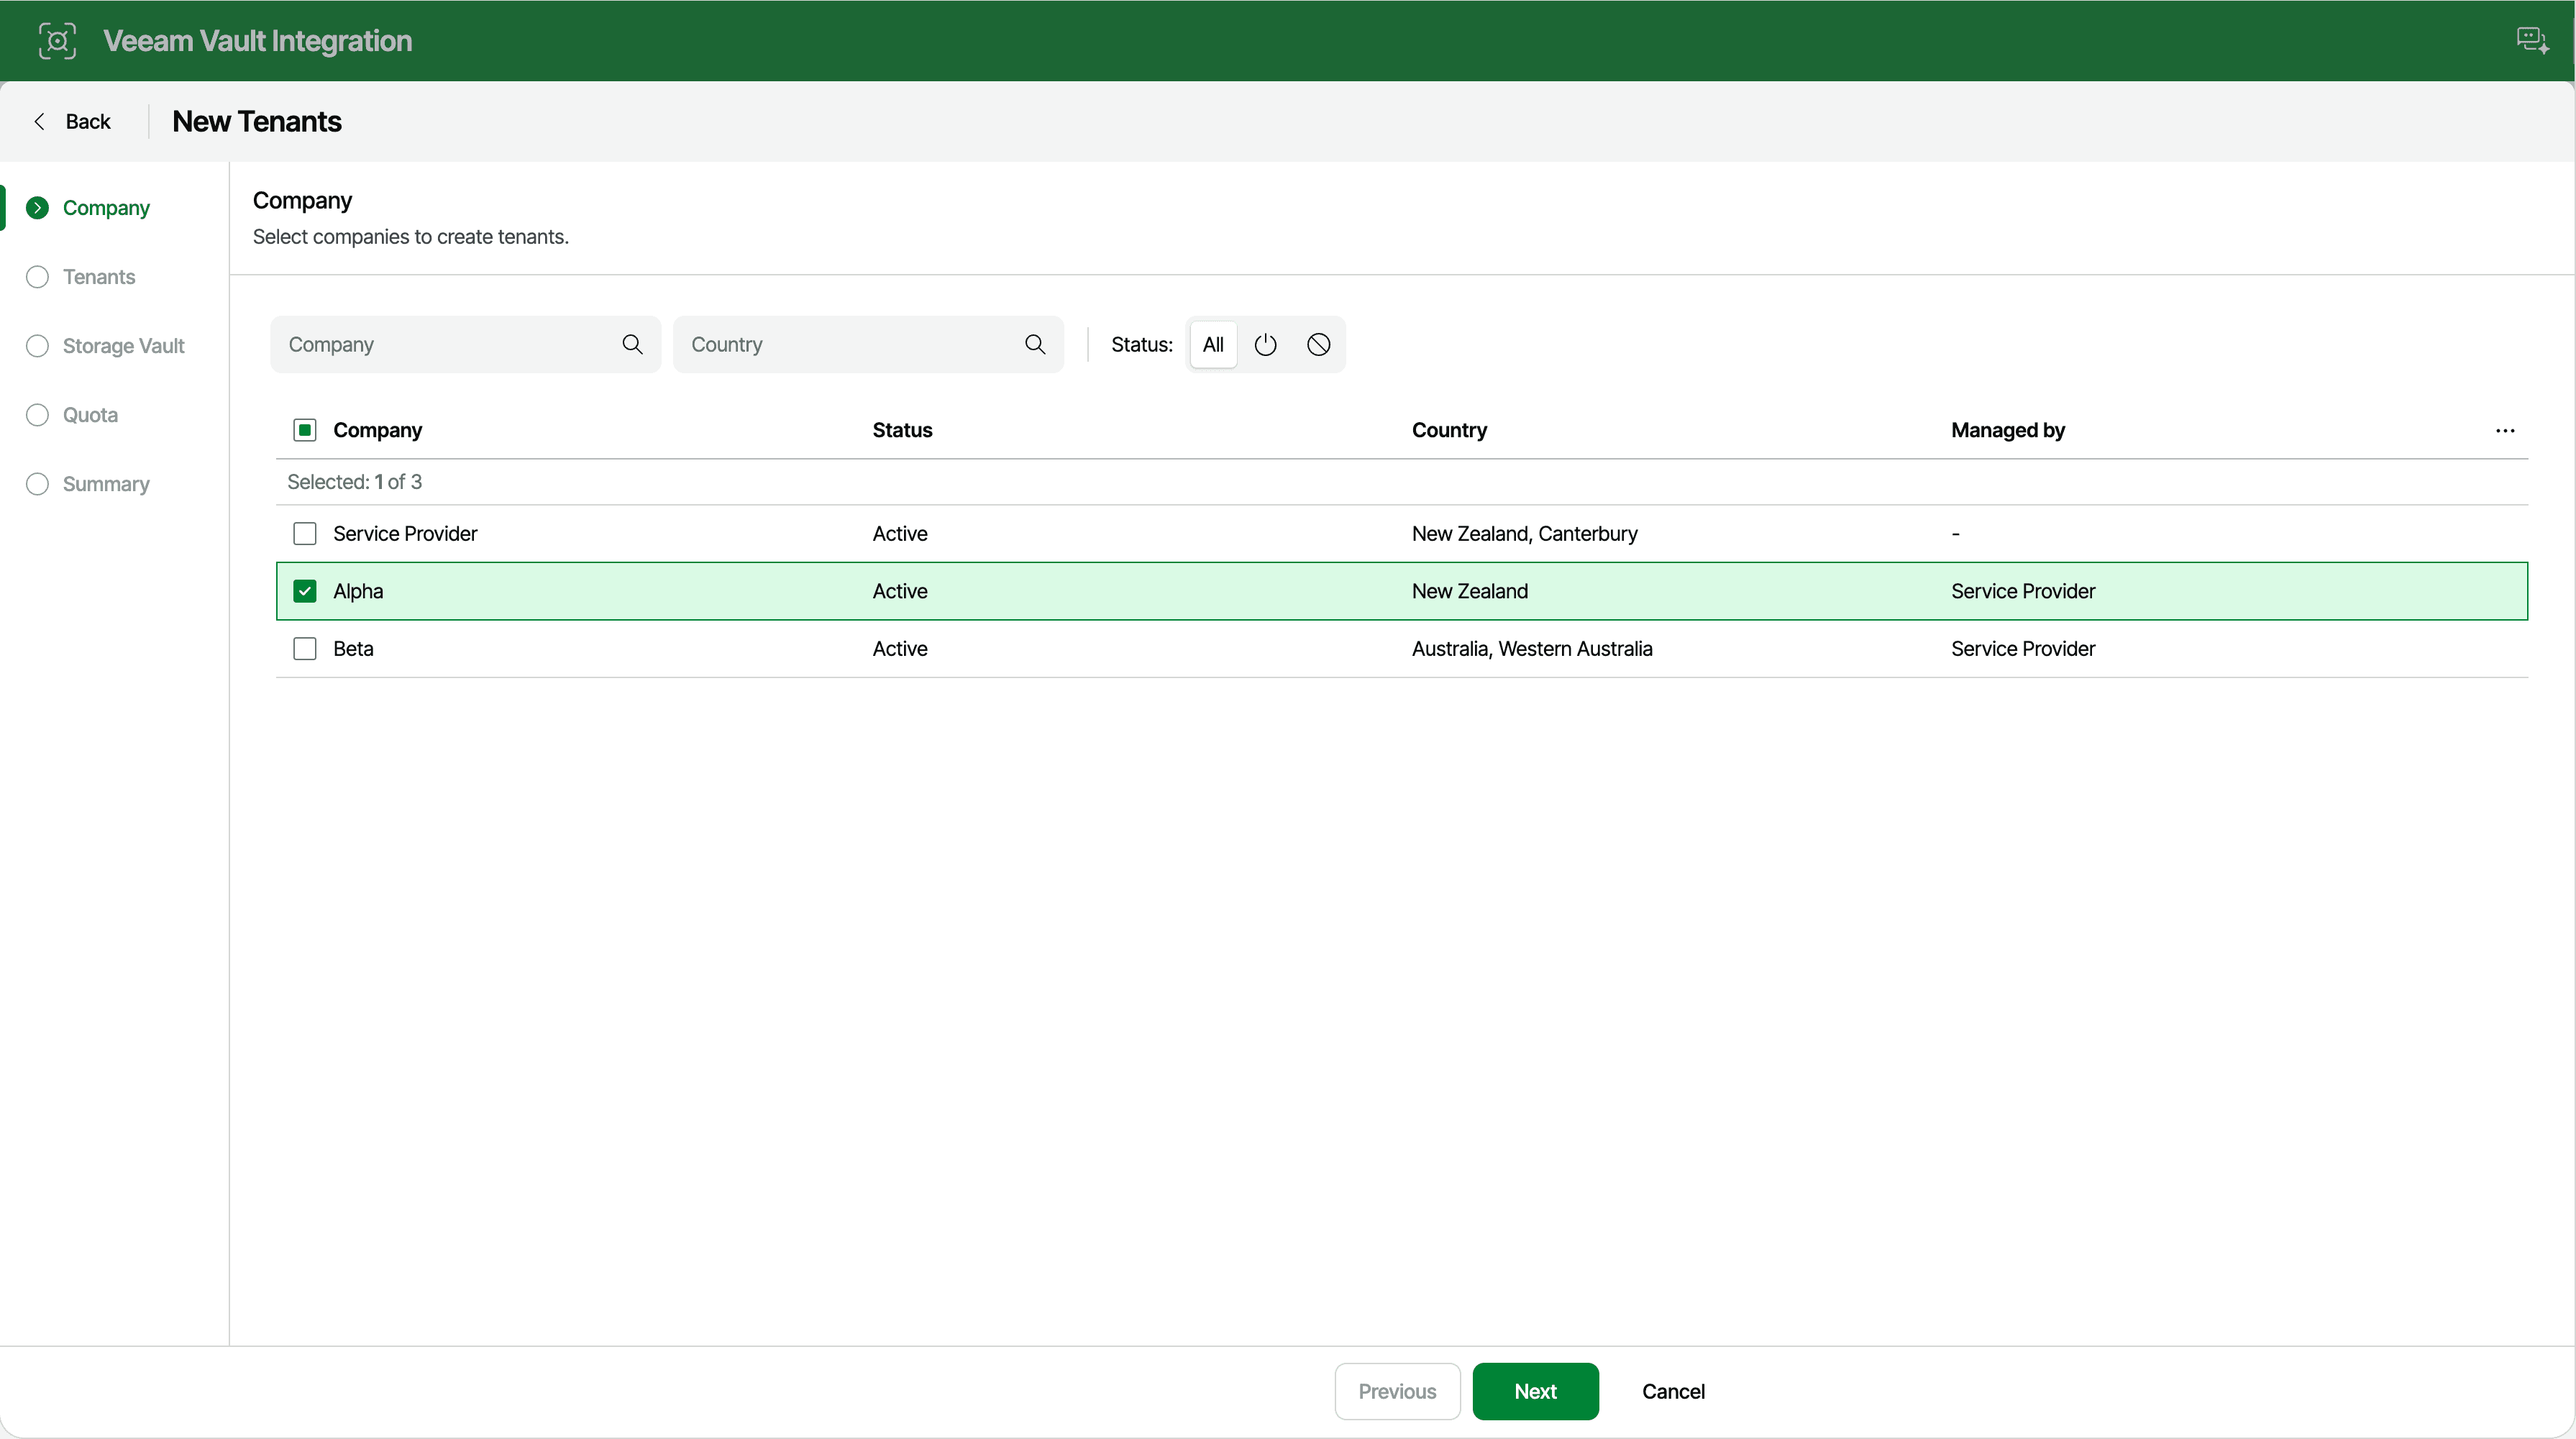2576x1439 pixels.
Task: Click the search icon in Company filter
Action: click(632, 344)
